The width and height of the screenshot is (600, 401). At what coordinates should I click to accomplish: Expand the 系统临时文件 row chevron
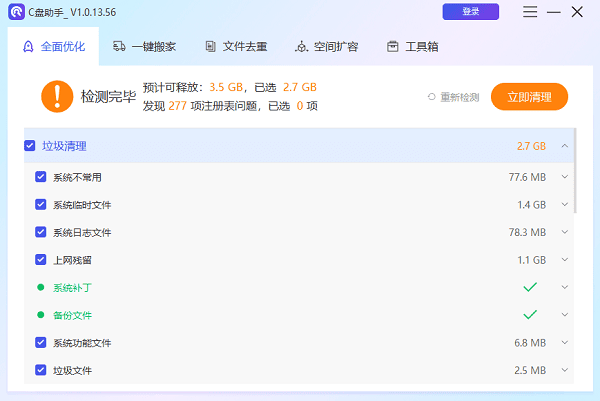[565, 204]
